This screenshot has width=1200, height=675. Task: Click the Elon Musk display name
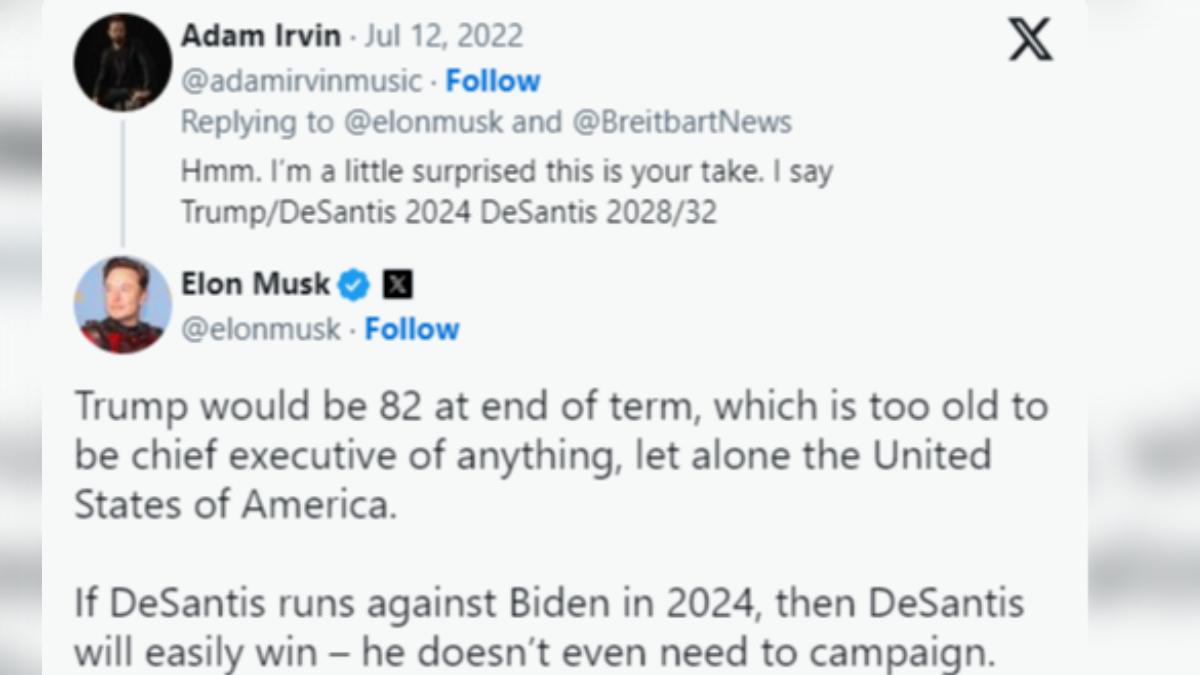(x=255, y=285)
